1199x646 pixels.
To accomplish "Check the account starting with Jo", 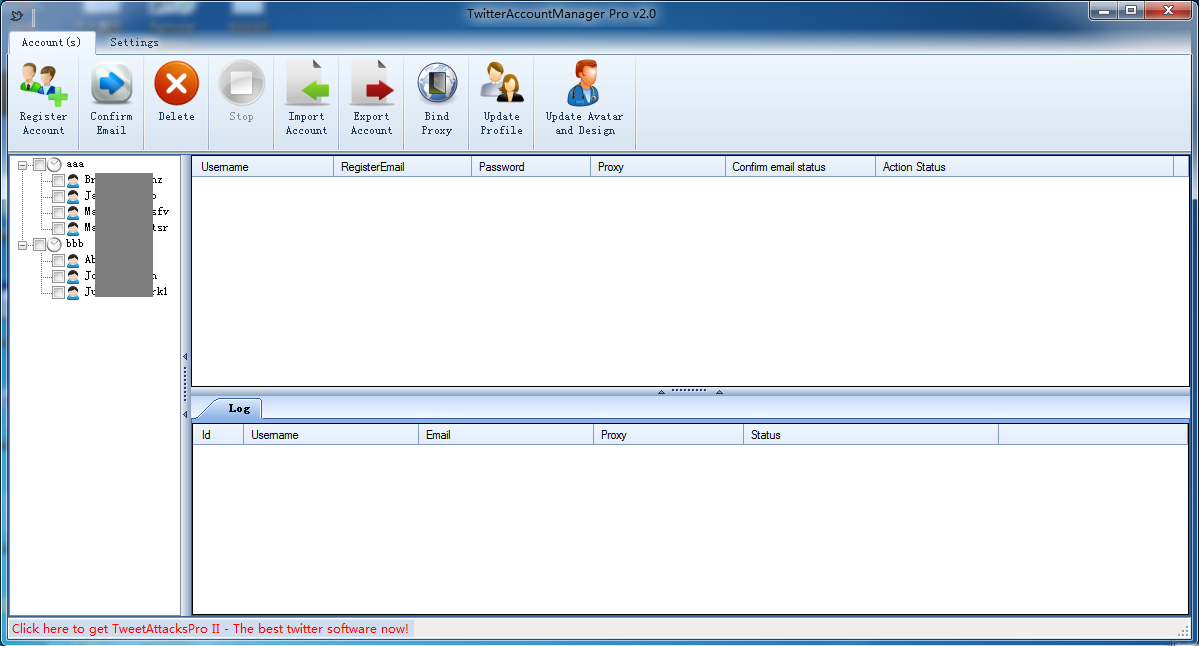I will coord(58,277).
